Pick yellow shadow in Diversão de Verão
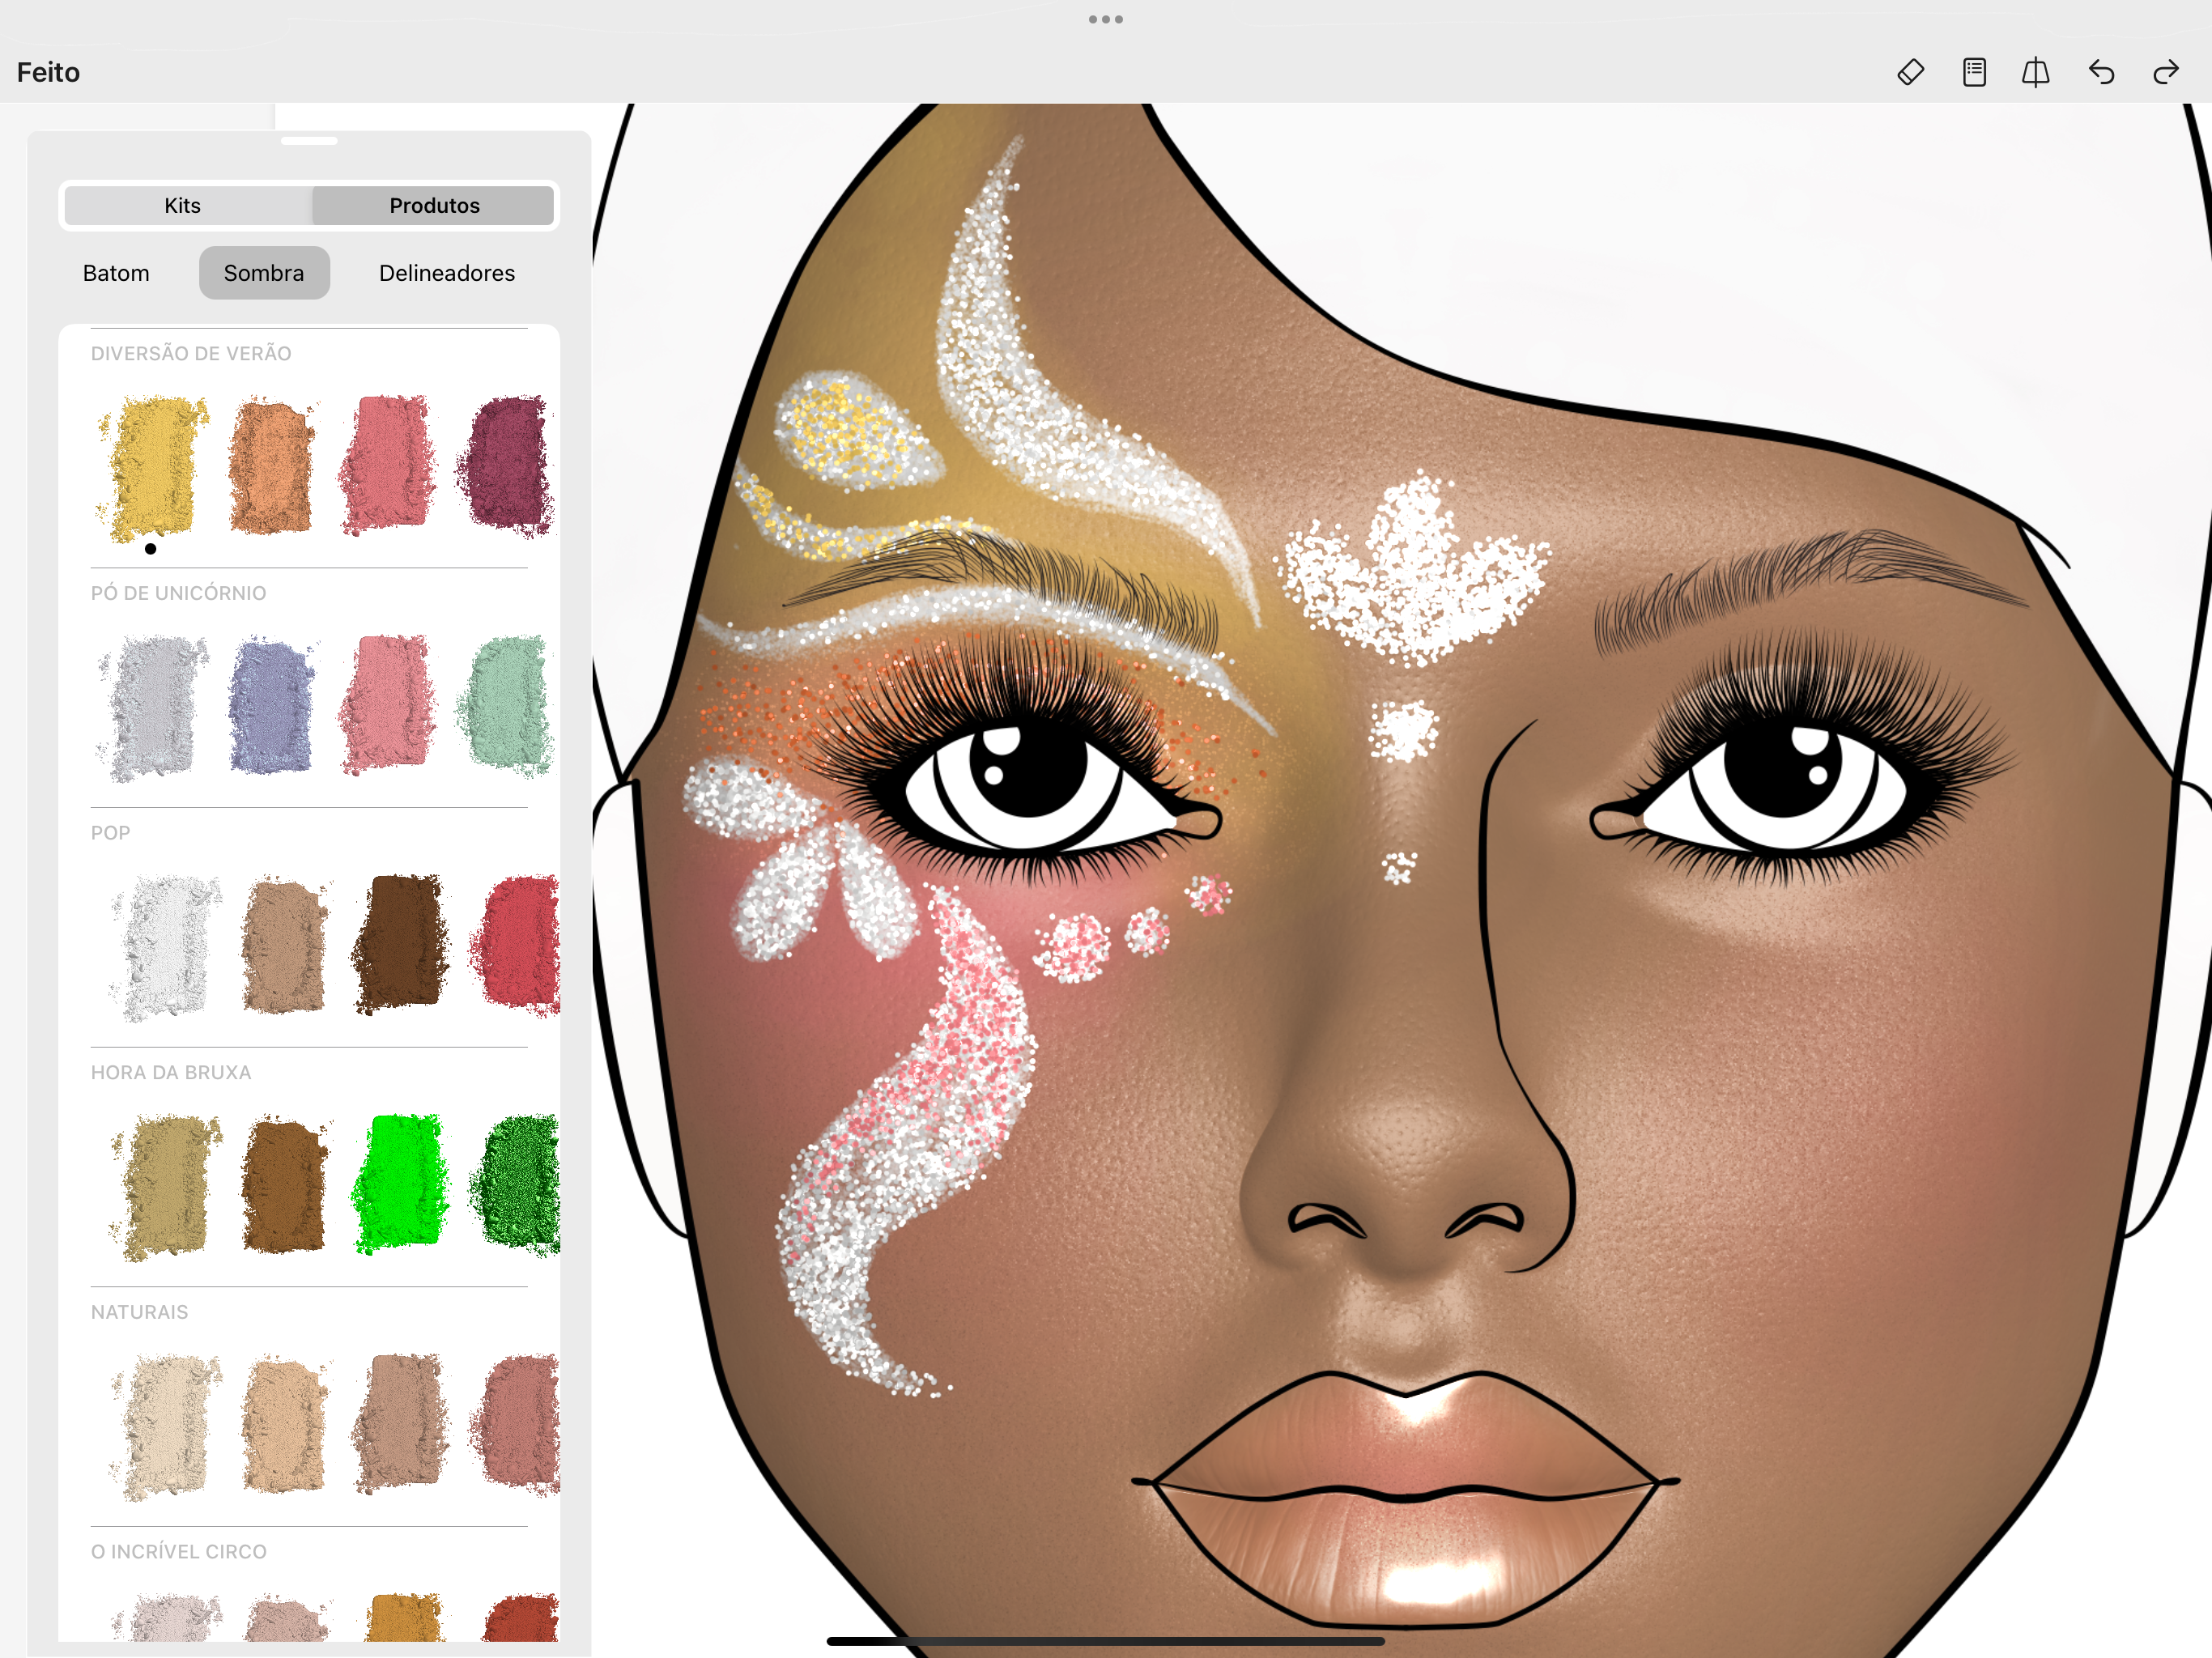 153,466
